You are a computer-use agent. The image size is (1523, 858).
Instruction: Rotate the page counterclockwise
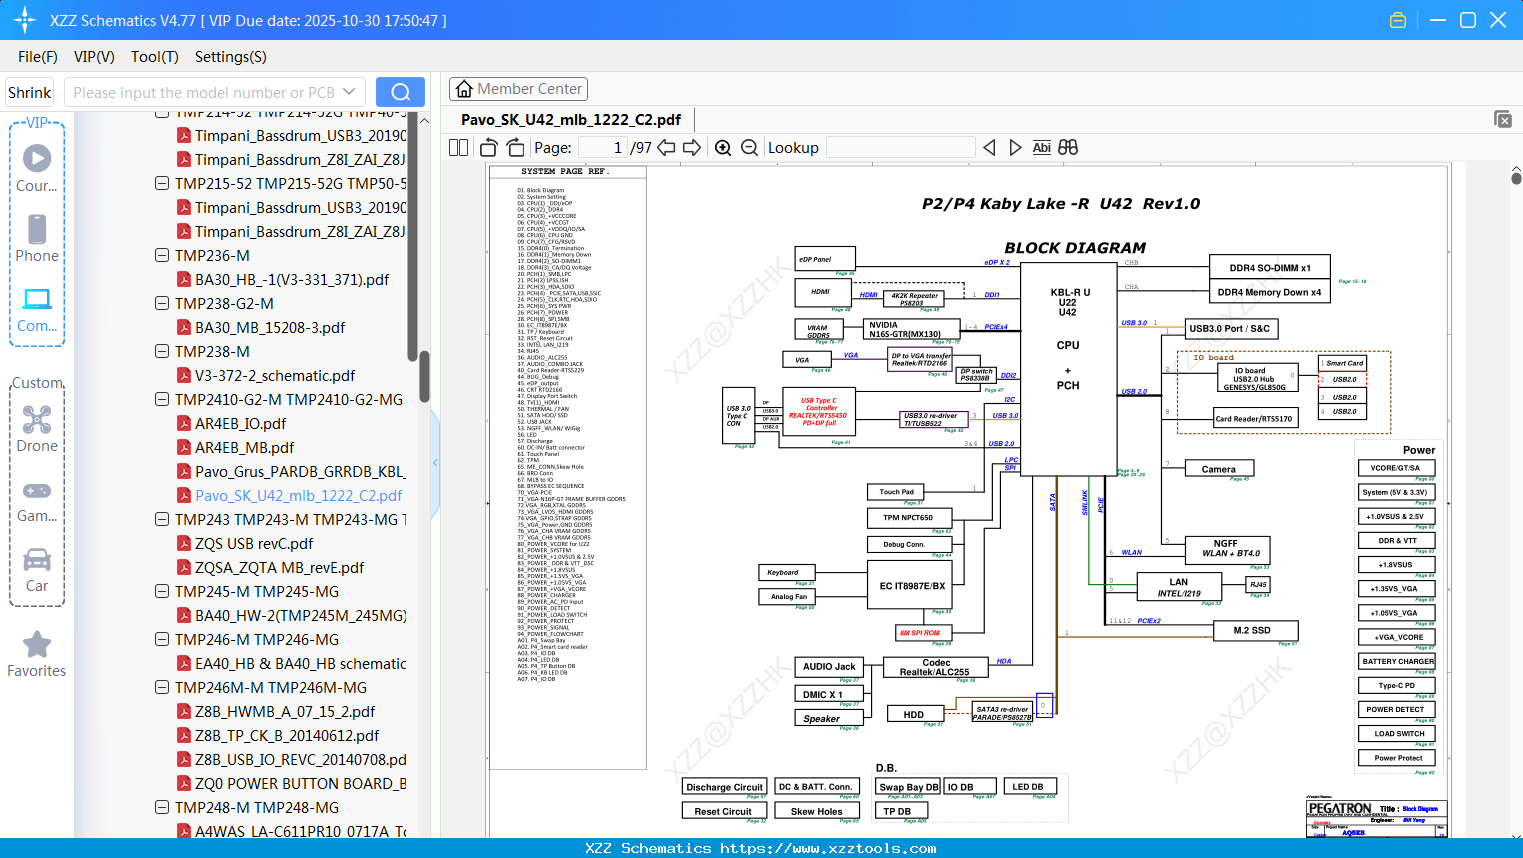[x=489, y=148]
